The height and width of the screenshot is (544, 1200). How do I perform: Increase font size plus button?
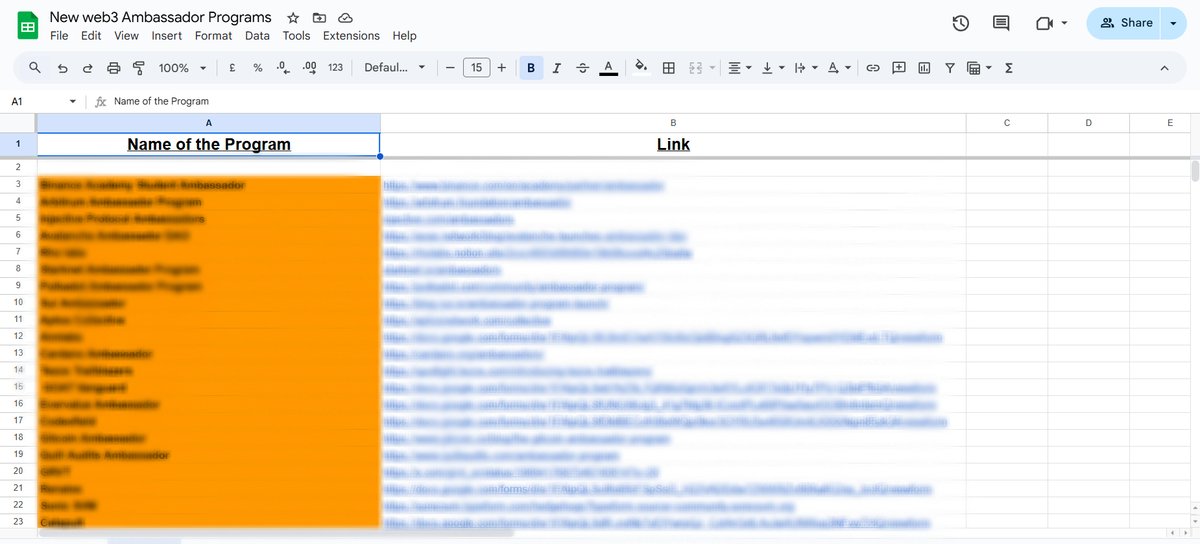tap(501, 68)
